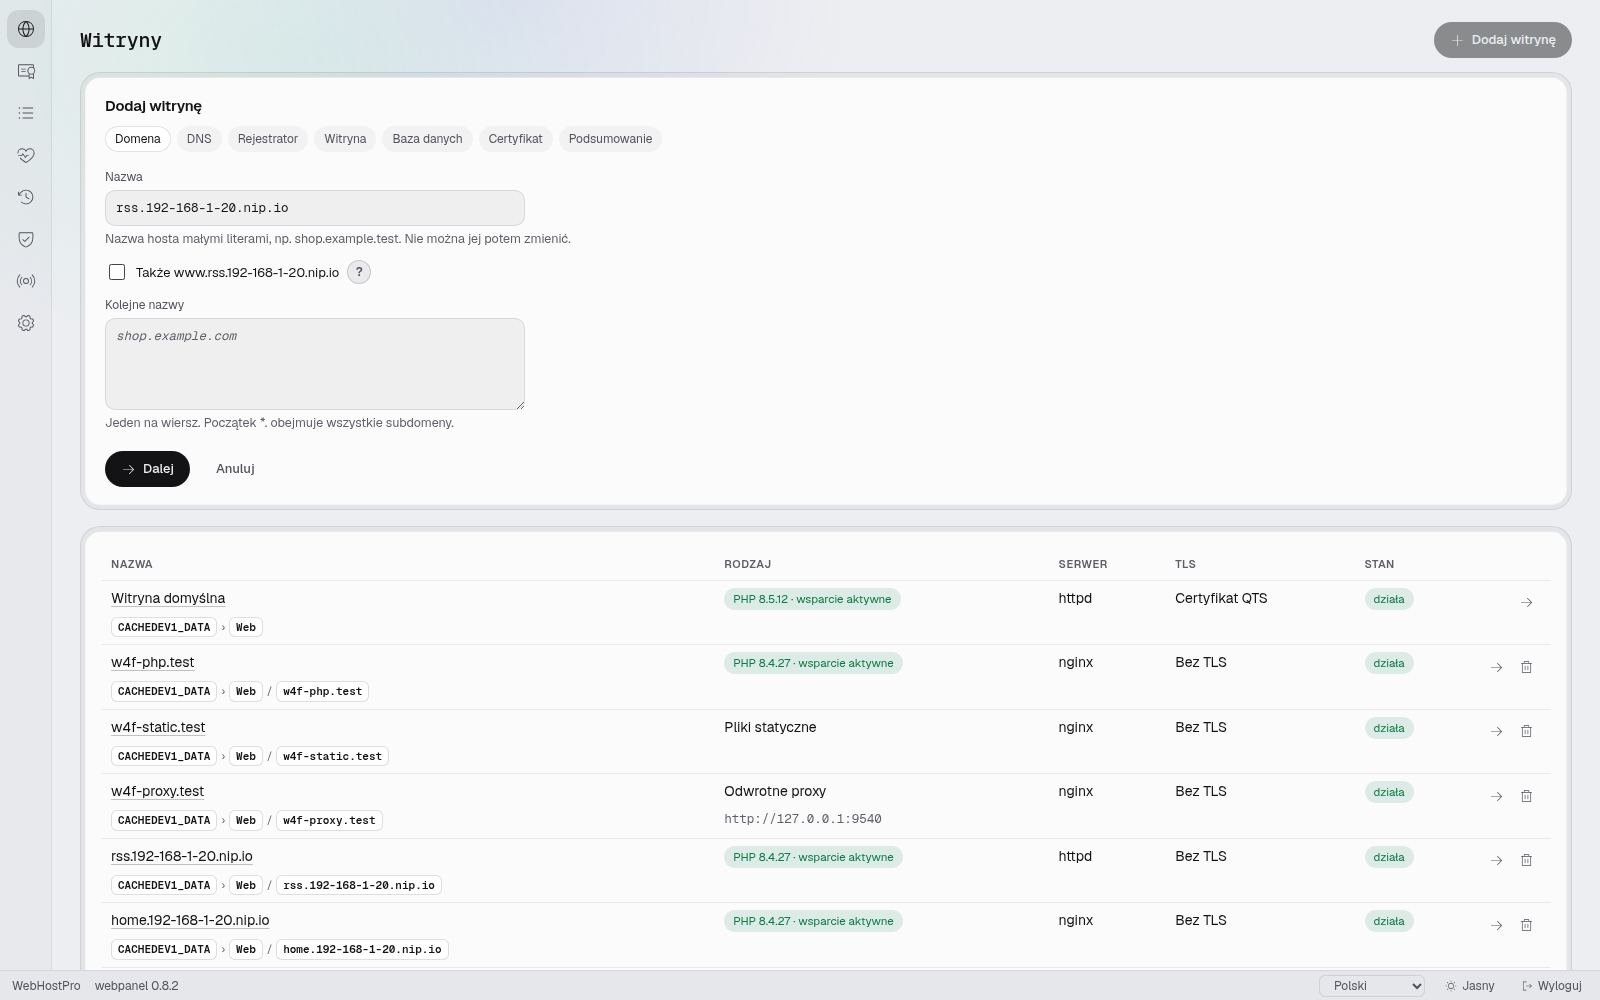The image size is (1600, 1000).
Task: Open the w4f-proxy.test site link
Action: point(157,791)
